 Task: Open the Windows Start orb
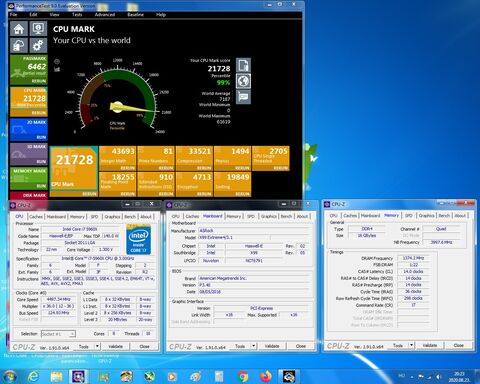(x=9, y=377)
